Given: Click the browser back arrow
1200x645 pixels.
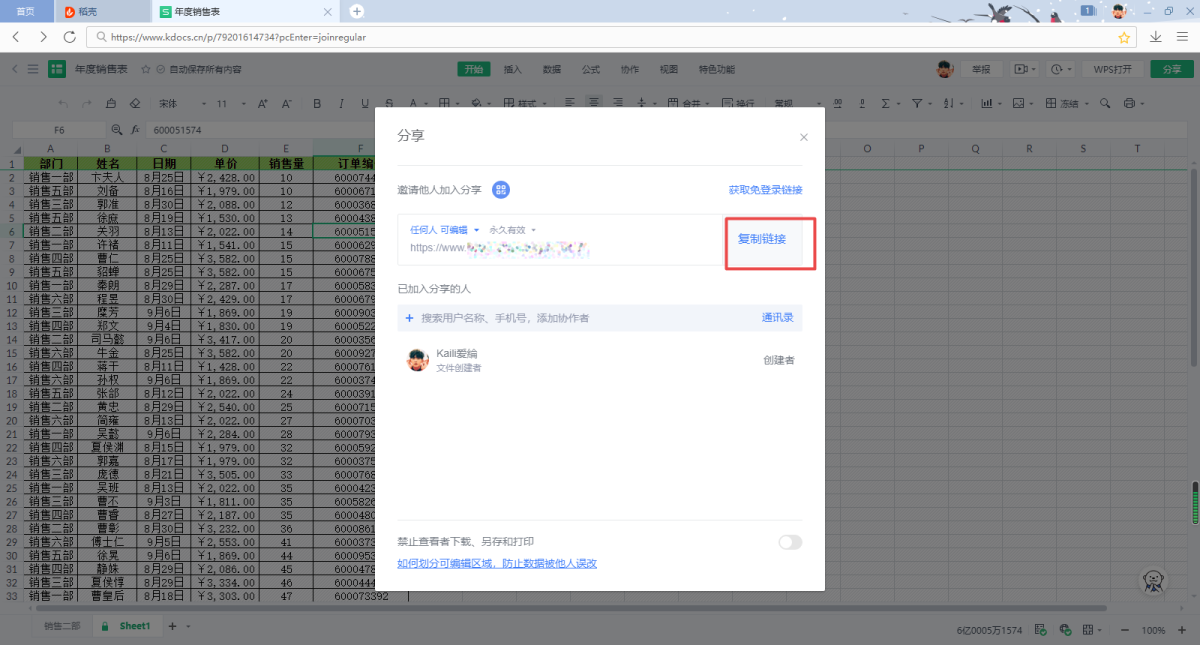Looking at the screenshot, I should coord(17,37).
